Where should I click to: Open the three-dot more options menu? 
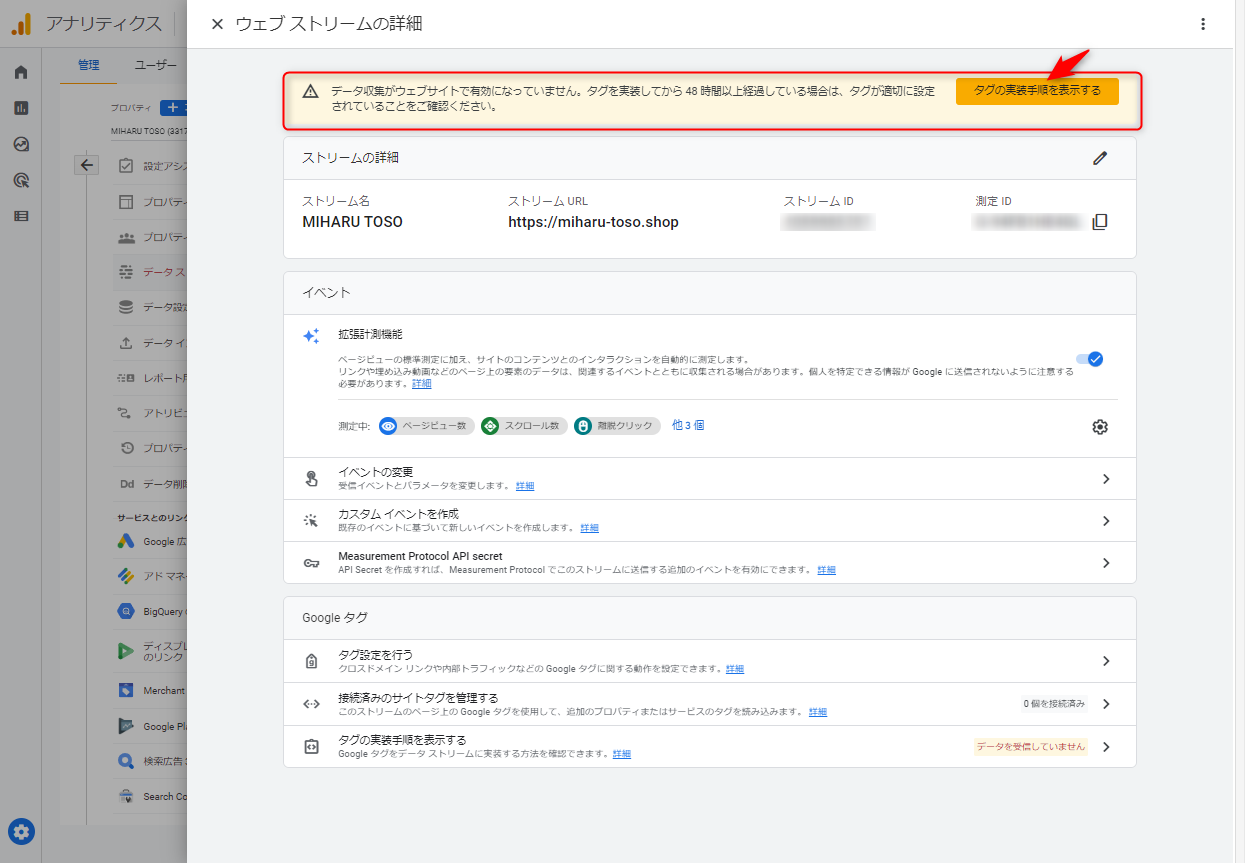click(1203, 24)
